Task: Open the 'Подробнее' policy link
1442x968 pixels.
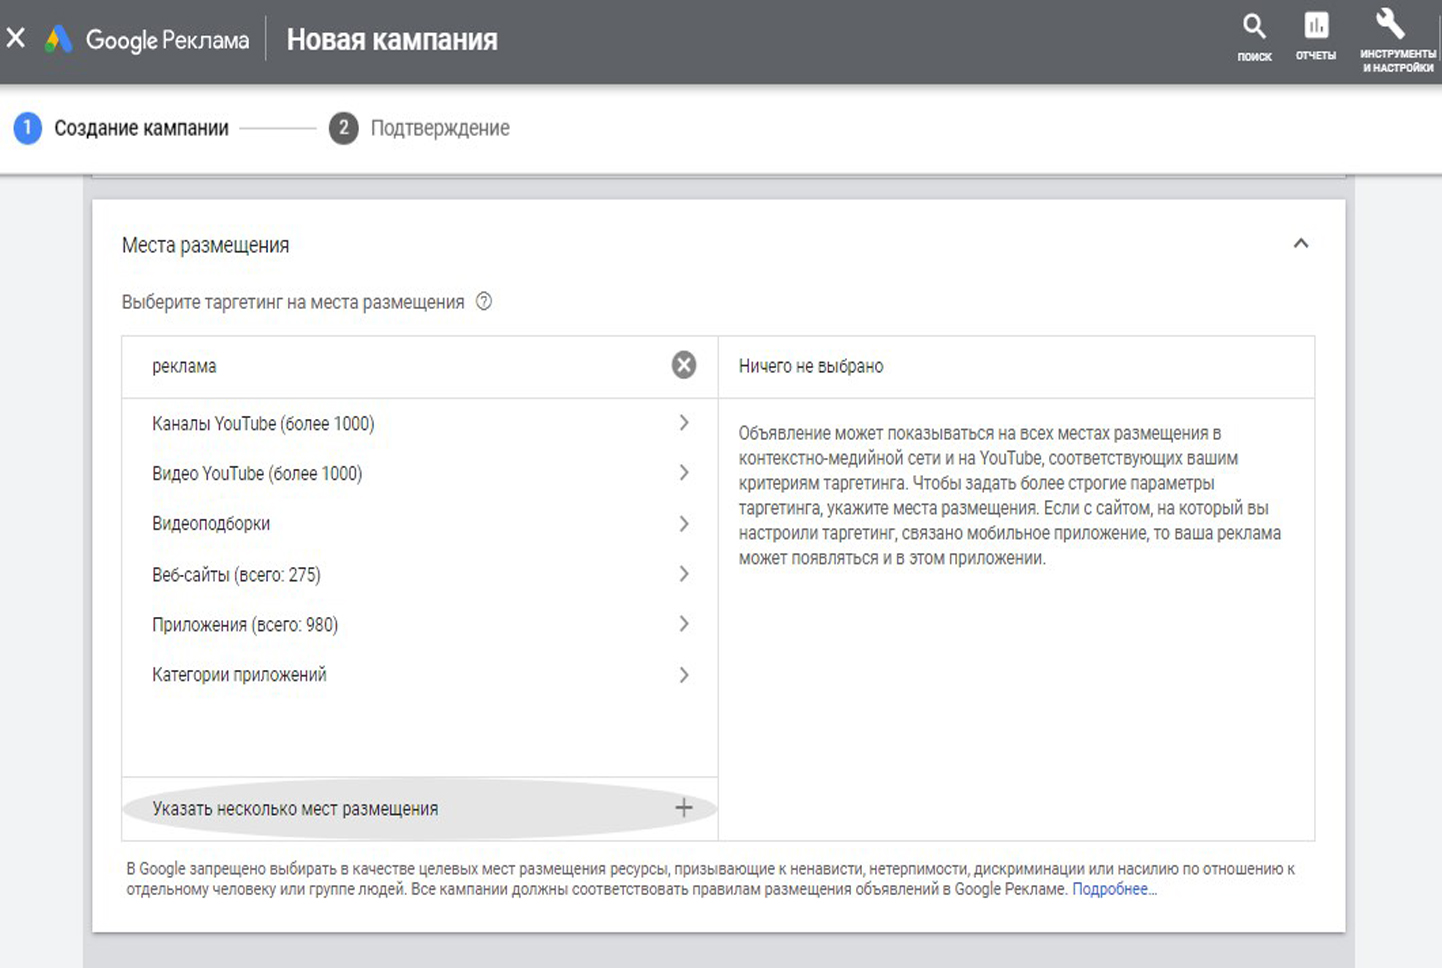Action: click(x=1113, y=889)
